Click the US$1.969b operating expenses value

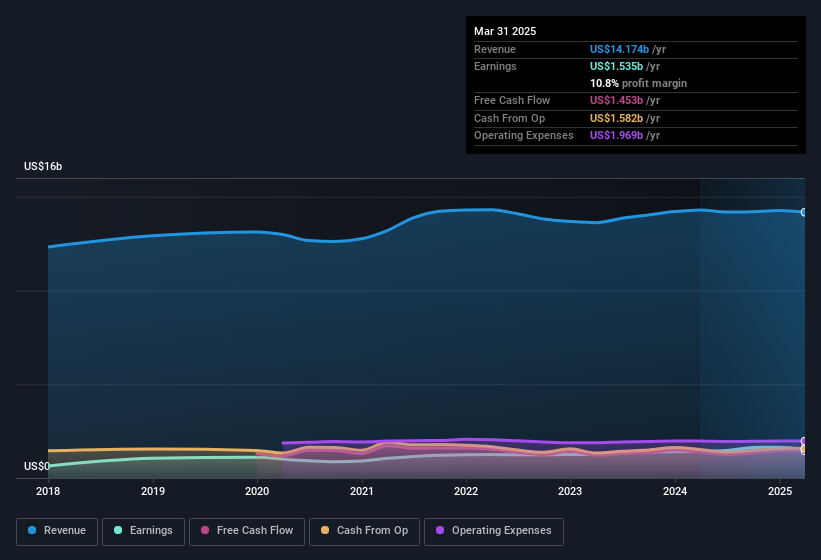[x=616, y=136]
